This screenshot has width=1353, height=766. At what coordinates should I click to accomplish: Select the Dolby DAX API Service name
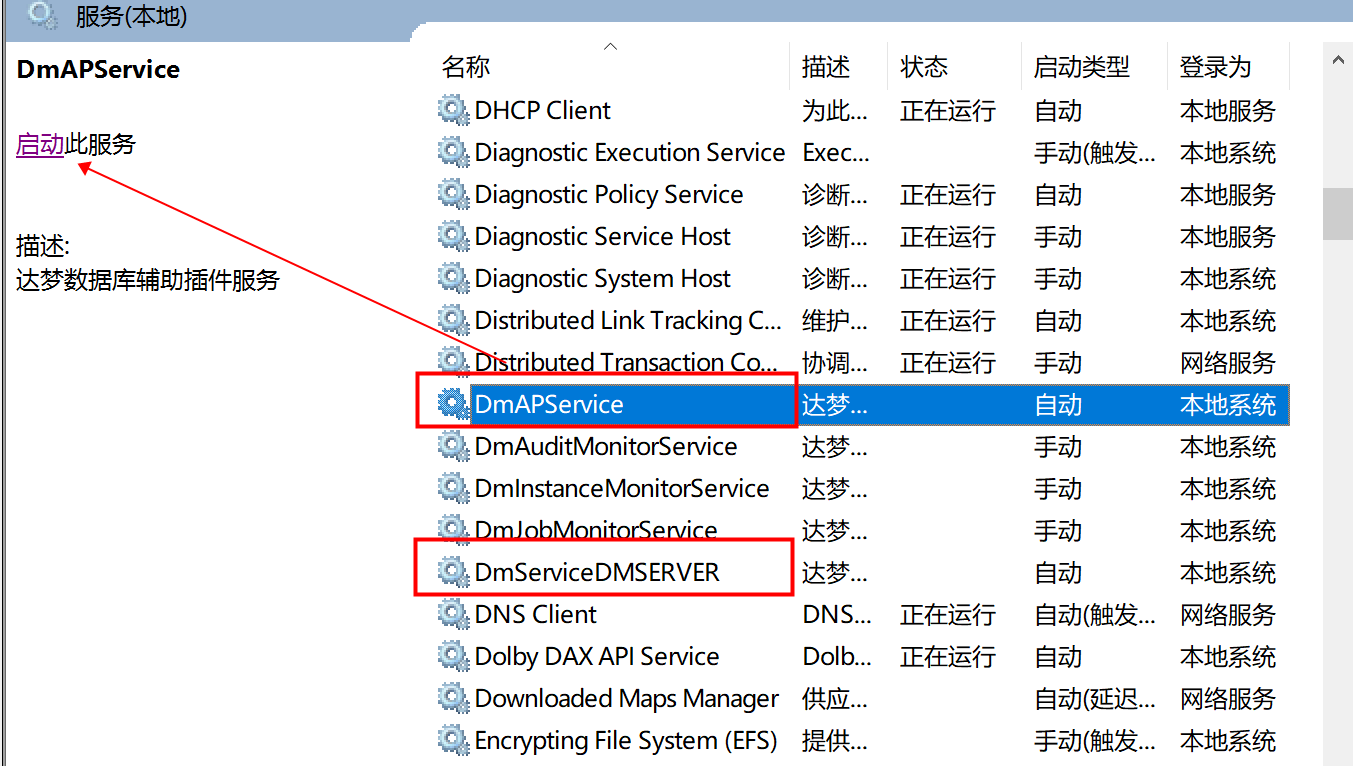click(597, 656)
